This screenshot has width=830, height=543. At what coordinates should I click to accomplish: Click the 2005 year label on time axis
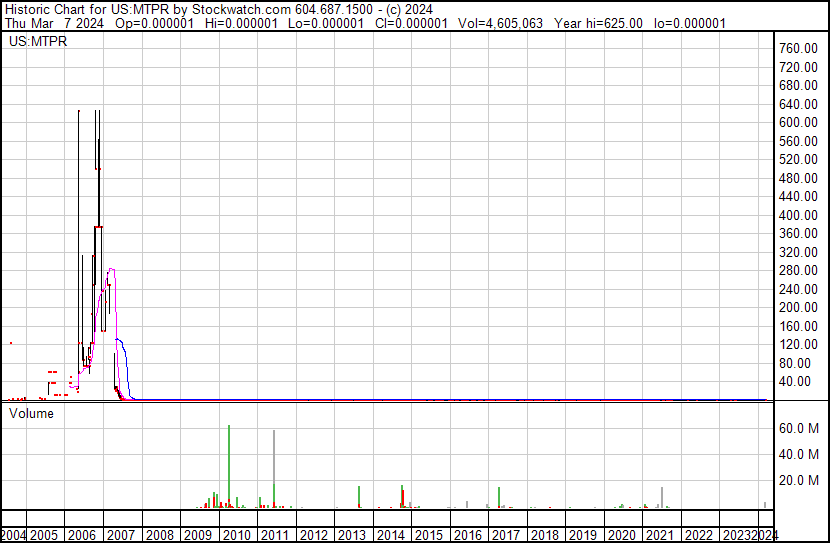tap(43, 535)
